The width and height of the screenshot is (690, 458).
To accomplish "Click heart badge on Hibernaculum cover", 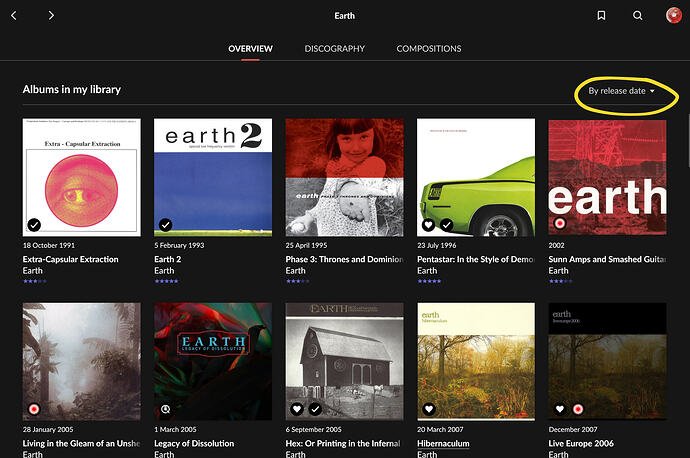I will (x=428, y=409).
